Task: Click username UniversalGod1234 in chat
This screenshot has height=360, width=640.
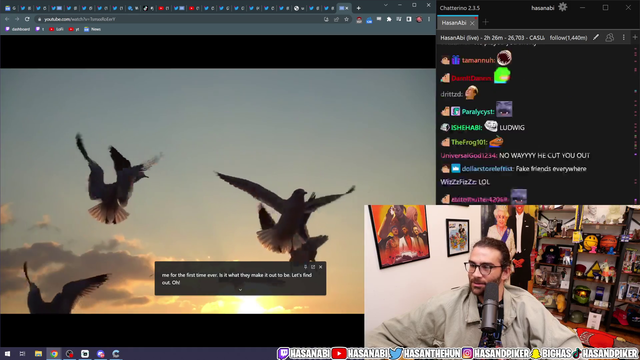Action: point(469,156)
